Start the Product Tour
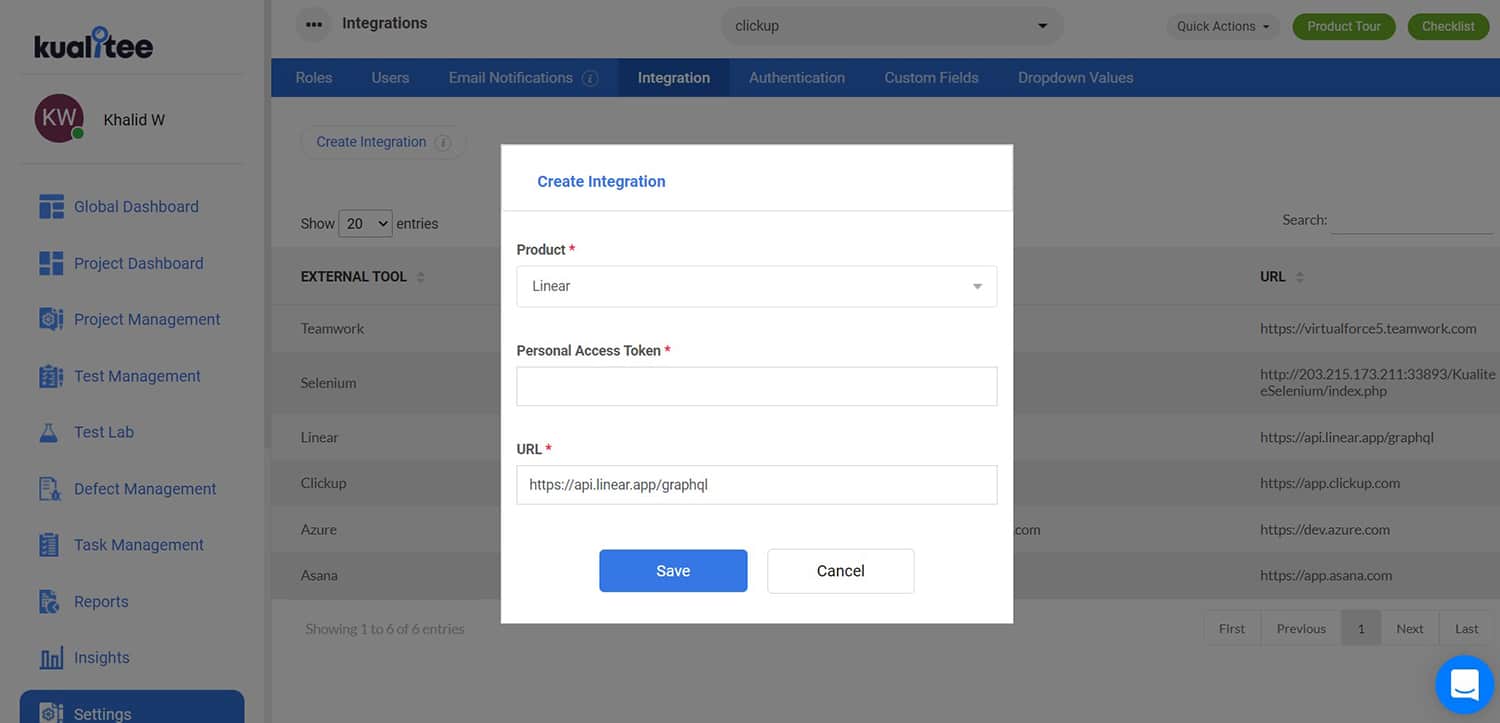The height and width of the screenshot is (723, 1500). tap(1344, 26)
